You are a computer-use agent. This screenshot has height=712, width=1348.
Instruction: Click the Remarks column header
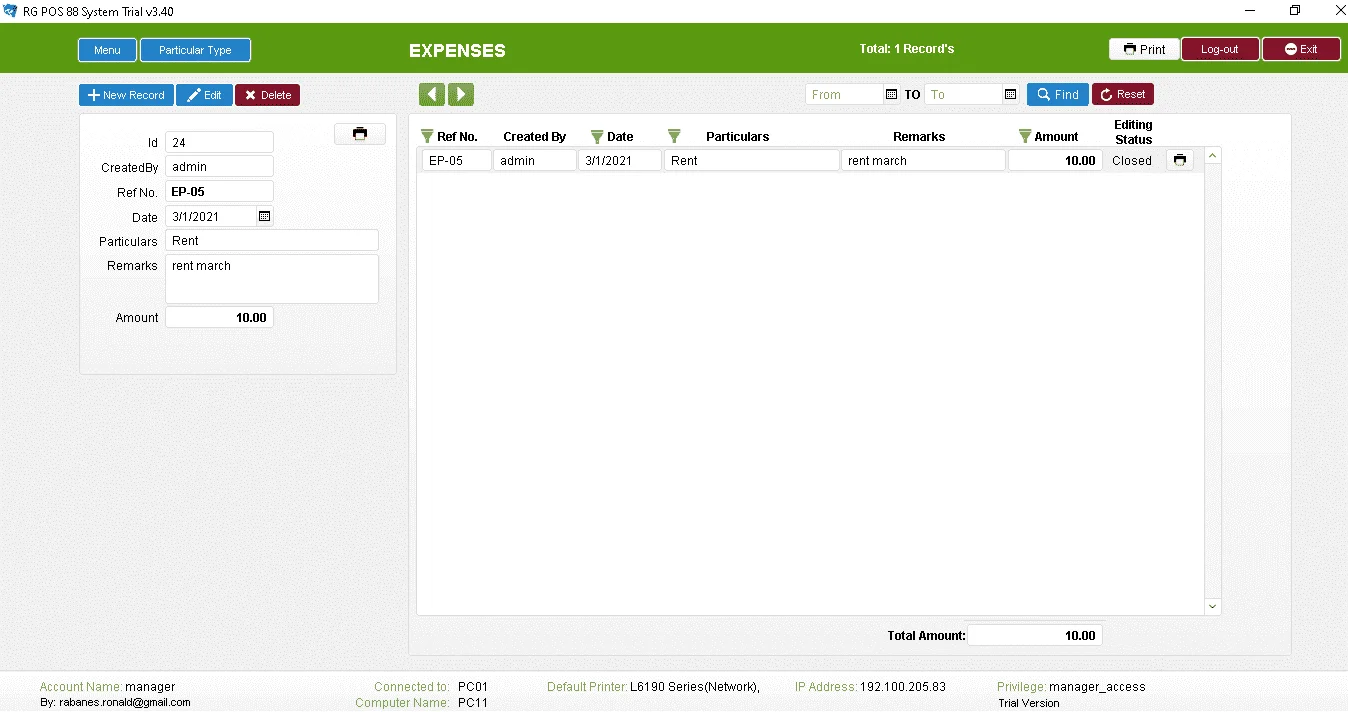[x=919, y=137]
